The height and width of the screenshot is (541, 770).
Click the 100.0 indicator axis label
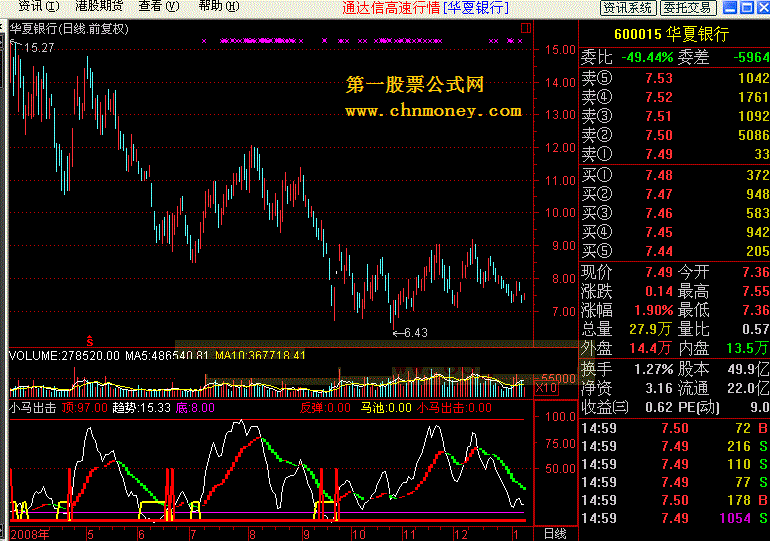pyautogui.click(x=560, y=417)
